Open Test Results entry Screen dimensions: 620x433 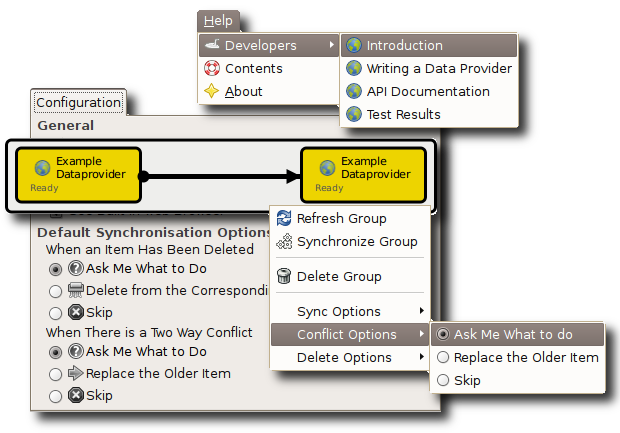(429, 114)
